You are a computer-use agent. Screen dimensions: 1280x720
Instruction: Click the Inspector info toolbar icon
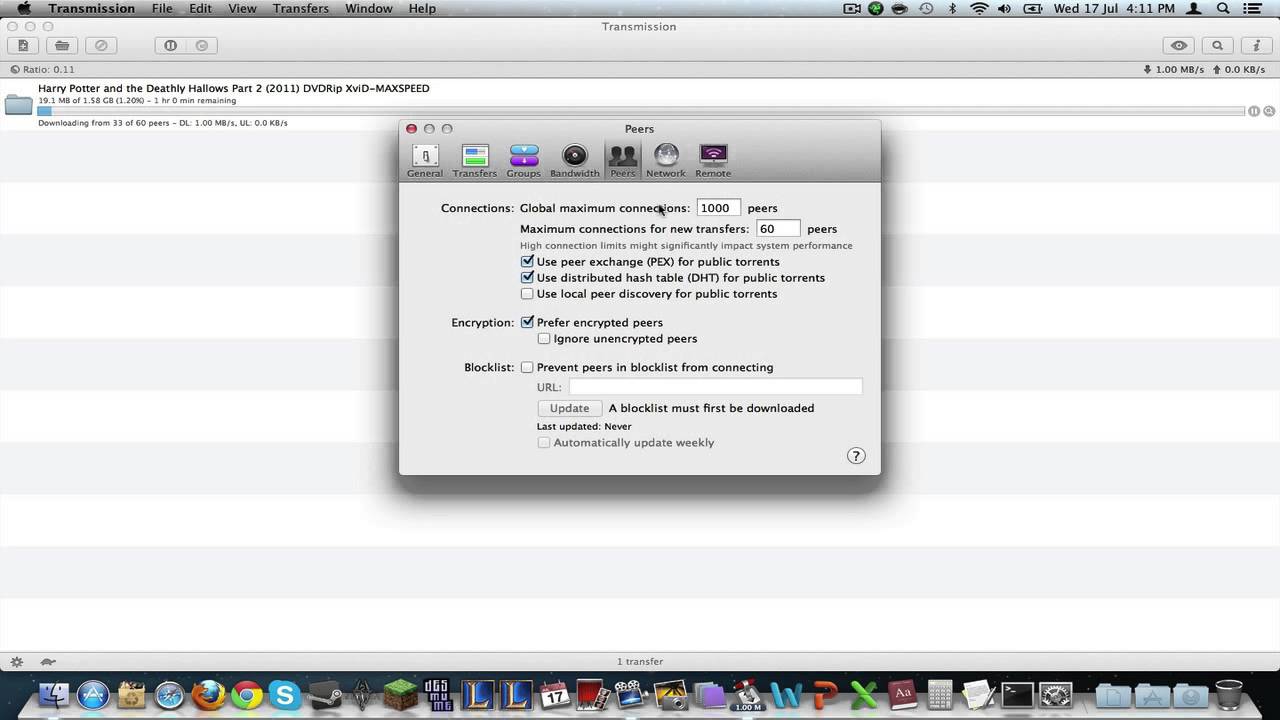1255,45
